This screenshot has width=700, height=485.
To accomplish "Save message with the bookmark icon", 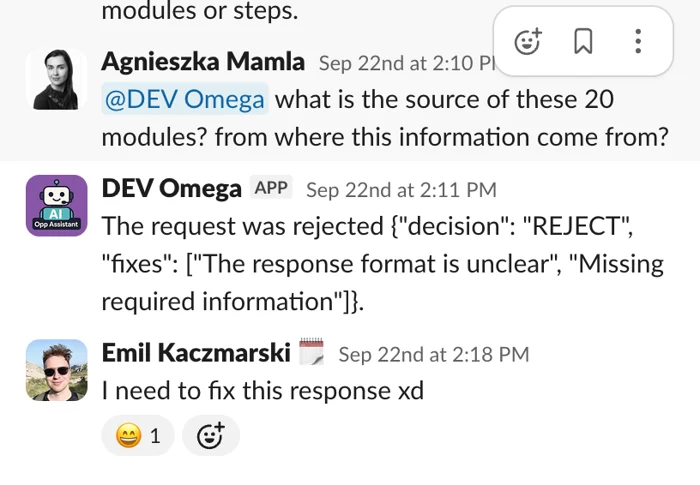I will (583, 41).
